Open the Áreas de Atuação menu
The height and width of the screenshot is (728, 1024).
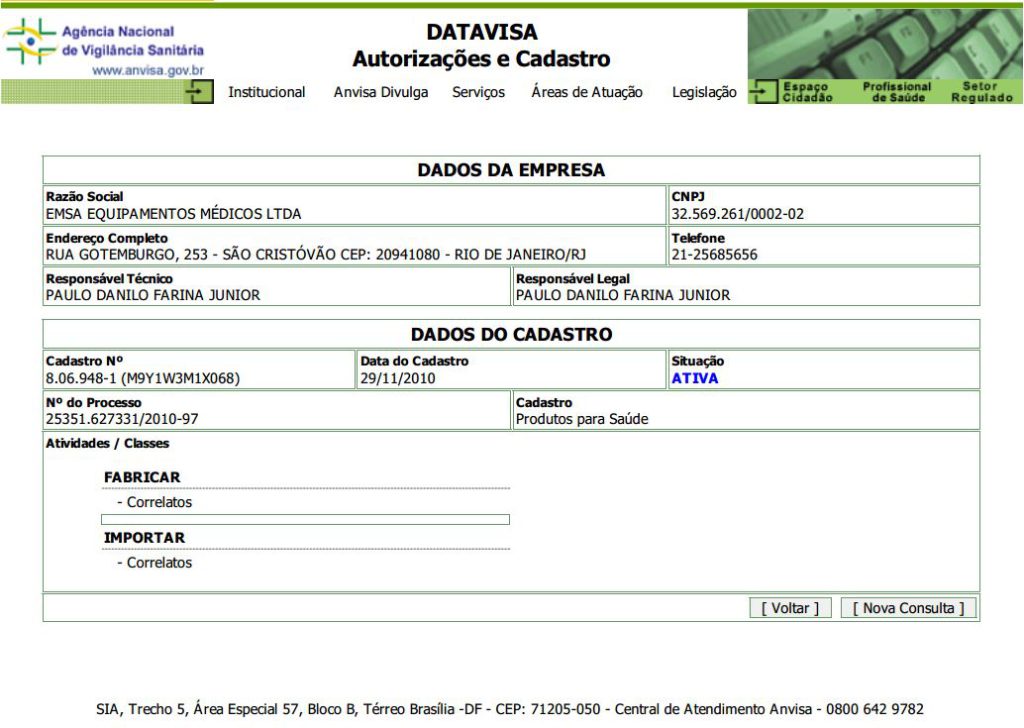587,92
